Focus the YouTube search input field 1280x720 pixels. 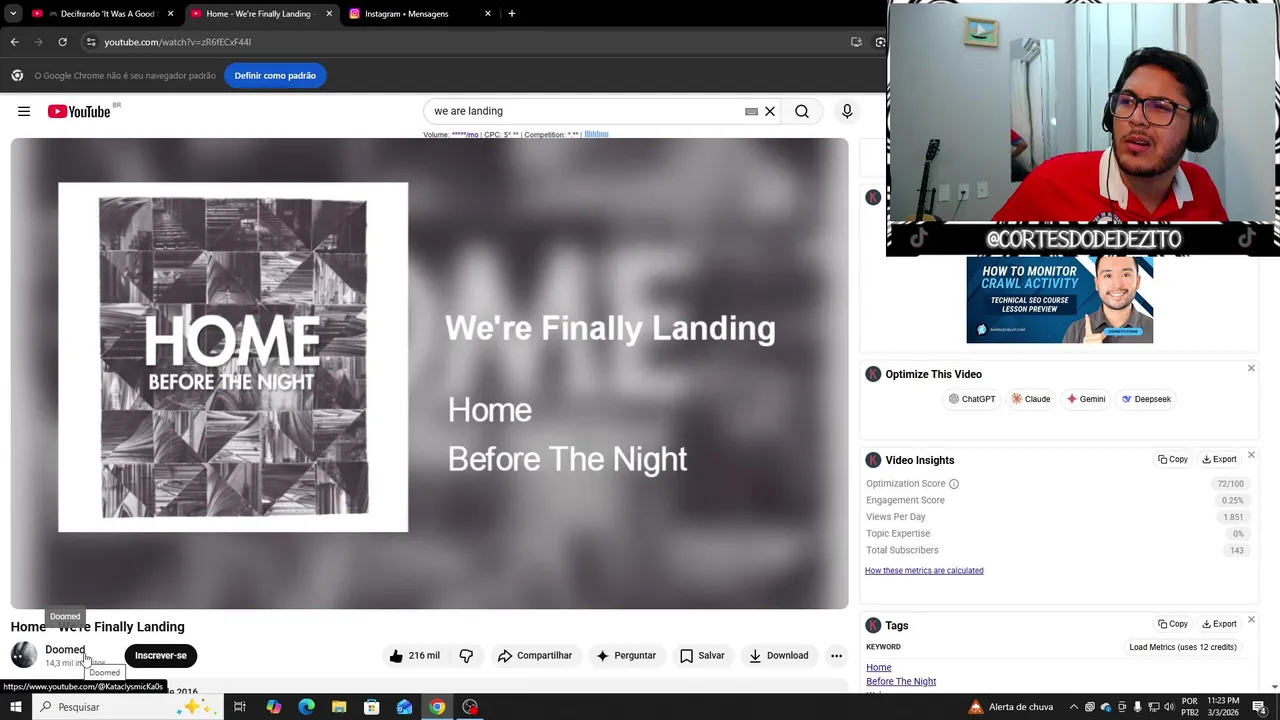pos(585,112)
